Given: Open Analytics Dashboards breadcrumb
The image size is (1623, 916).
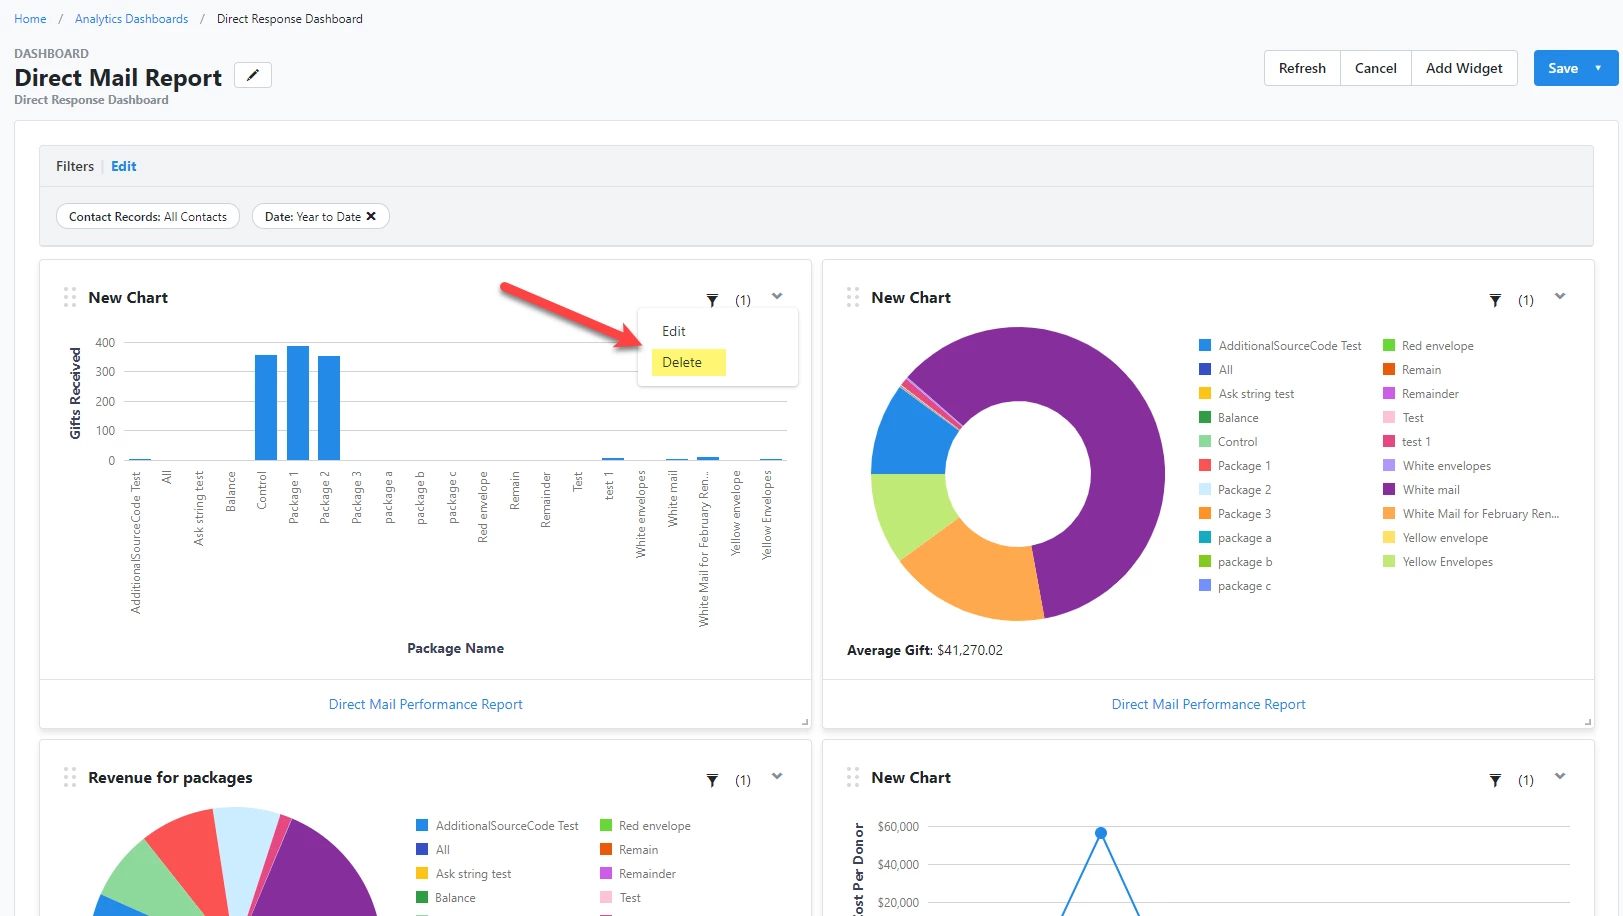Looking at the screenshot, I should click(x=131, y=19).
